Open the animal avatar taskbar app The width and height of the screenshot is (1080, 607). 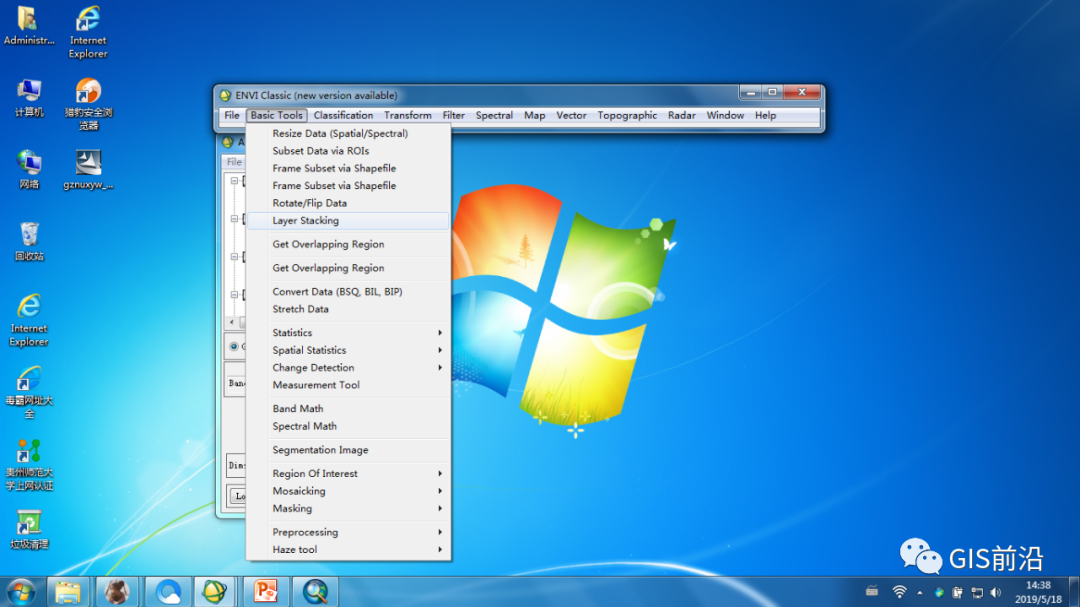click(117, 592)
